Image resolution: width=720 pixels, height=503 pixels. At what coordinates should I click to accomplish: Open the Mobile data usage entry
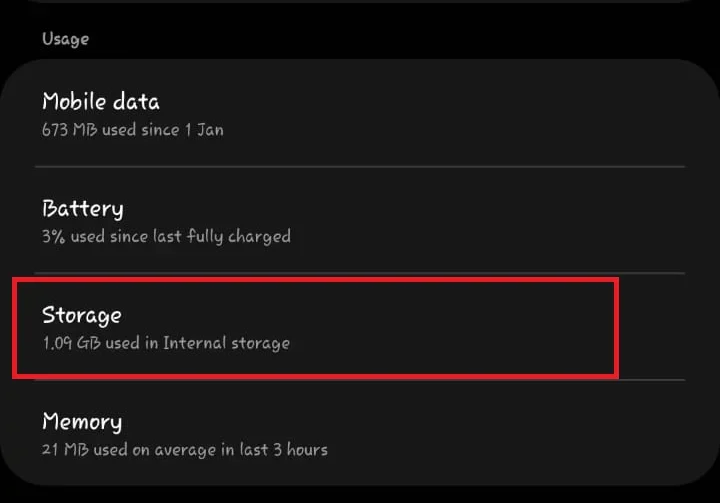tap(360, 114)
